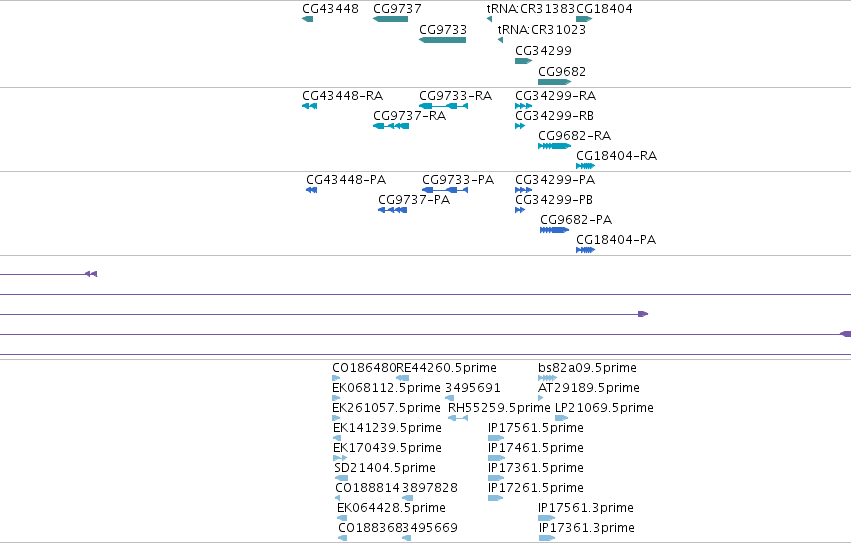The height and width of the screenshot is (543, 851).
Task: Select the CG9733-PA protein label
Action: 458,180
